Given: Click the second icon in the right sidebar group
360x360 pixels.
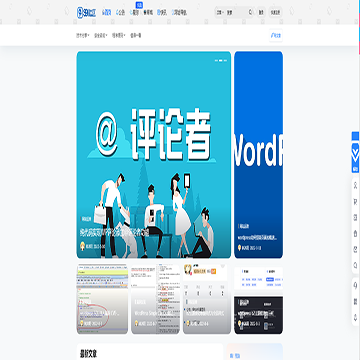Looking at the screenshot, I should pyautogui.click(x=355, y=202).
